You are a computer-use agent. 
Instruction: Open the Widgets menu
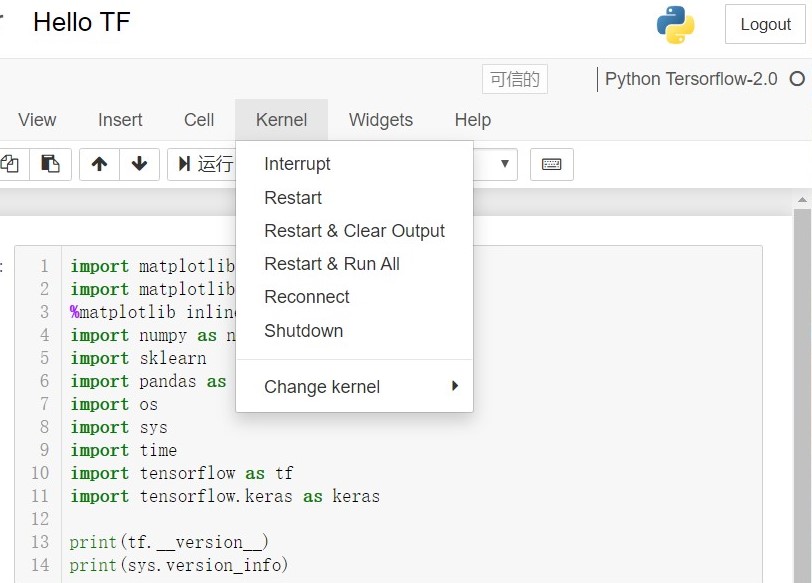[381, 120]
